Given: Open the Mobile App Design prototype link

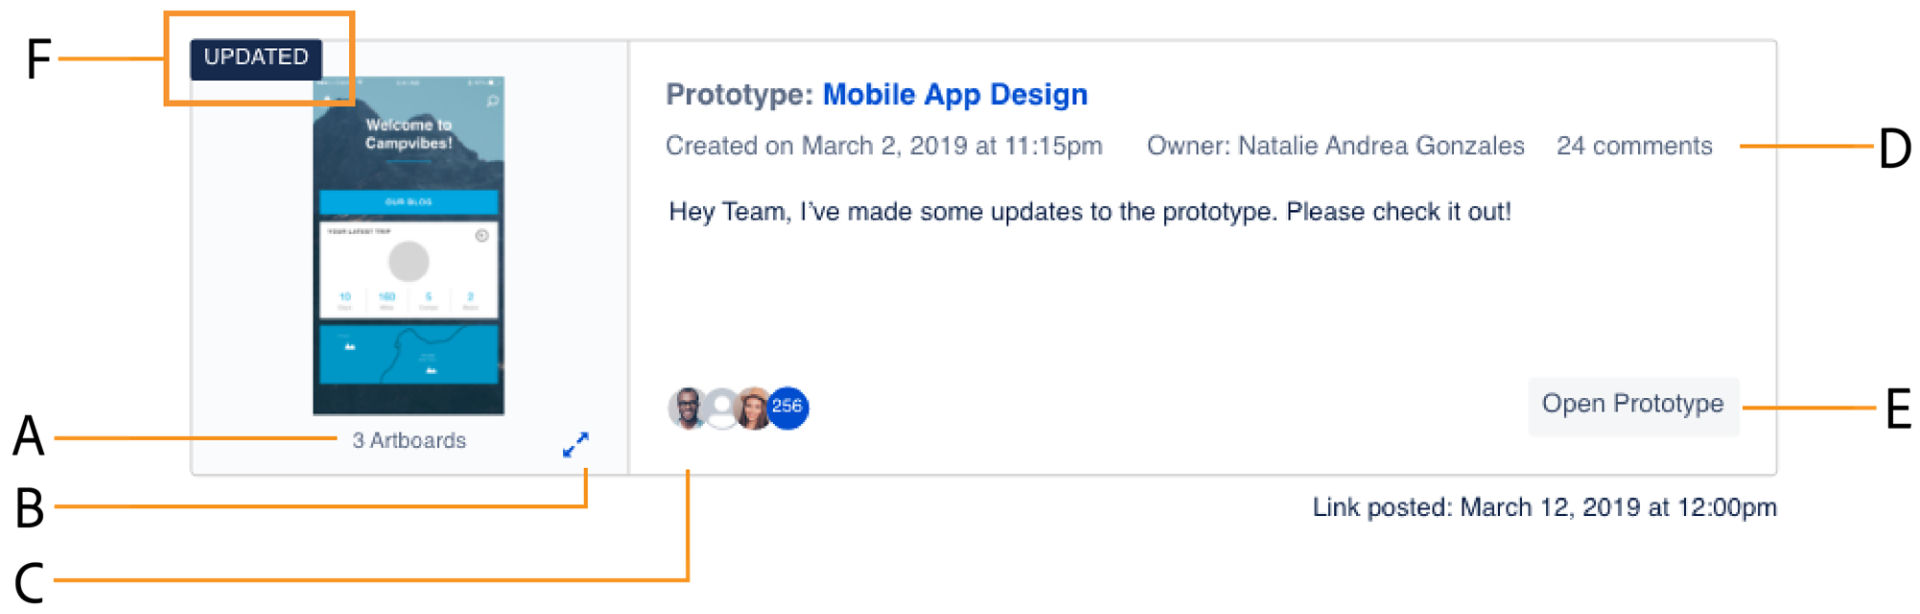Looking at the screenshot, I should (x=954, y=94).
